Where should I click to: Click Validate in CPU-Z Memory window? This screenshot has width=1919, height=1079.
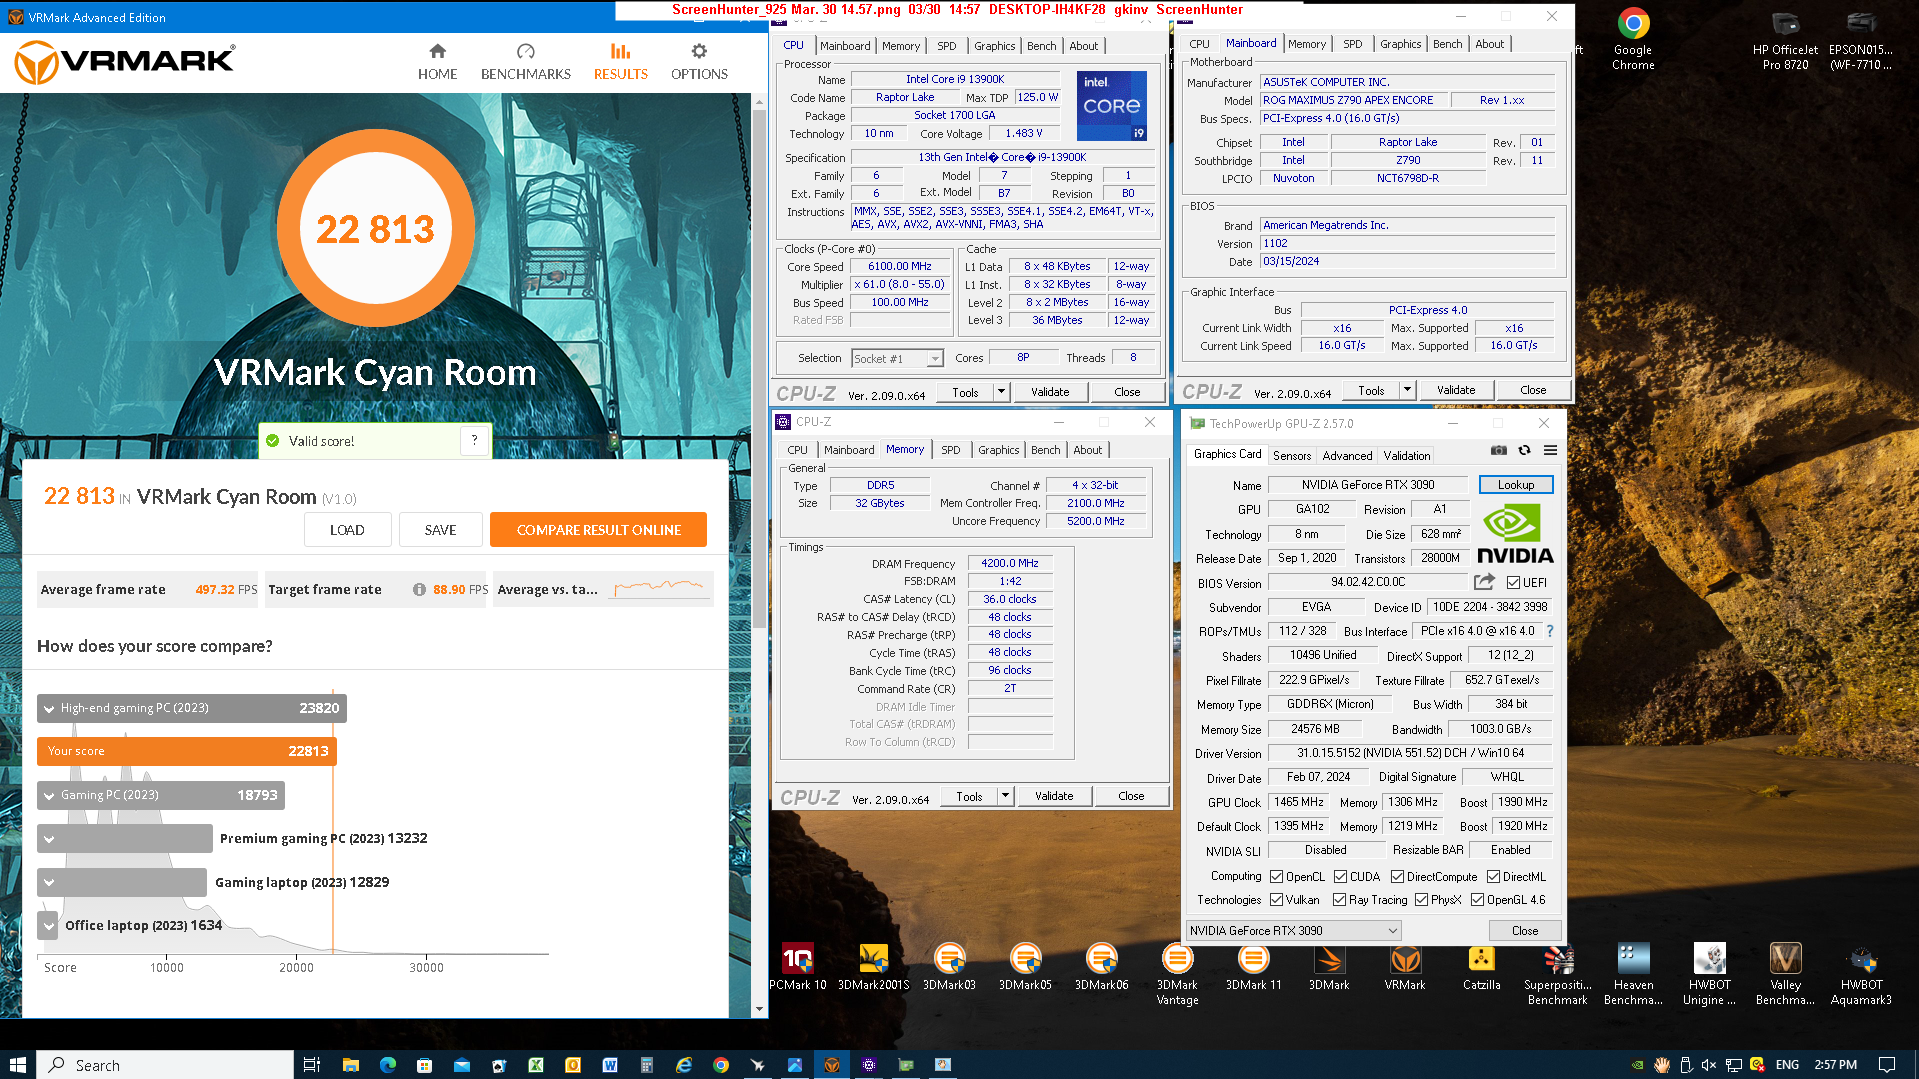click(1054, 796)
